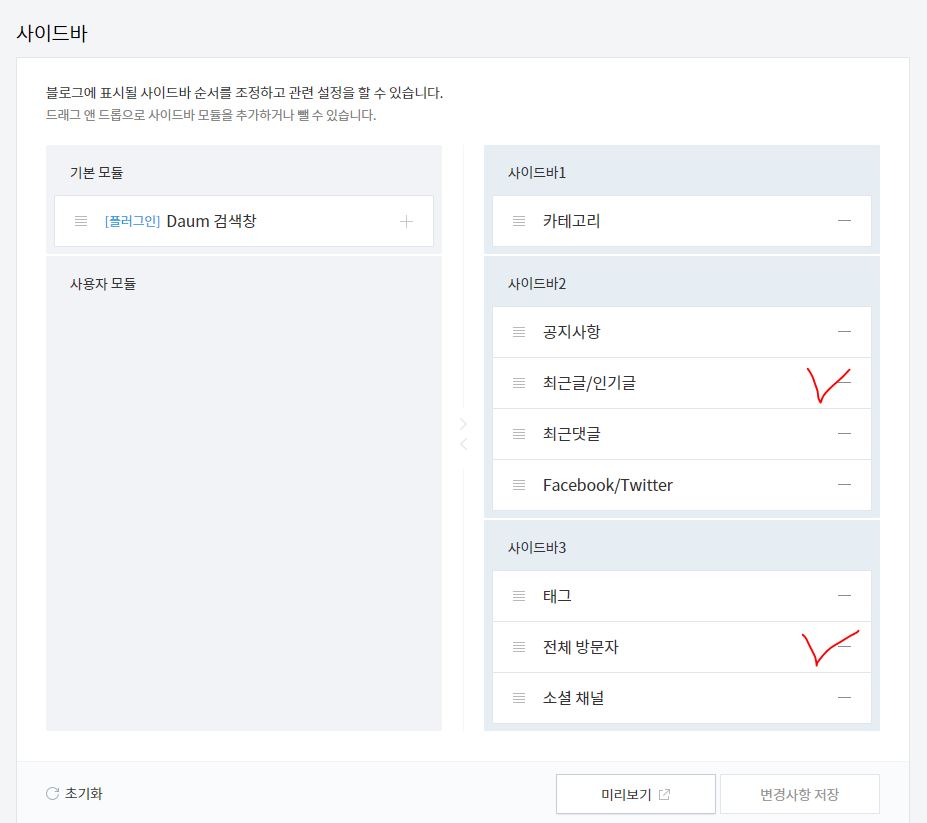Remove the Facebook/Twitter module with its minus control
Viewport: 927px width, 823px height.
844,485
